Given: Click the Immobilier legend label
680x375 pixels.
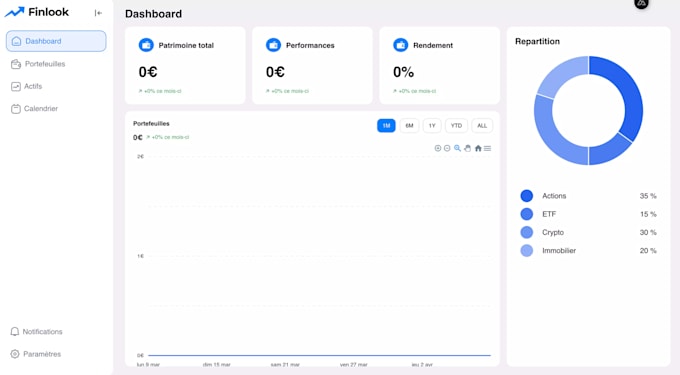Looking at the screenshot, I should point(559,251).
